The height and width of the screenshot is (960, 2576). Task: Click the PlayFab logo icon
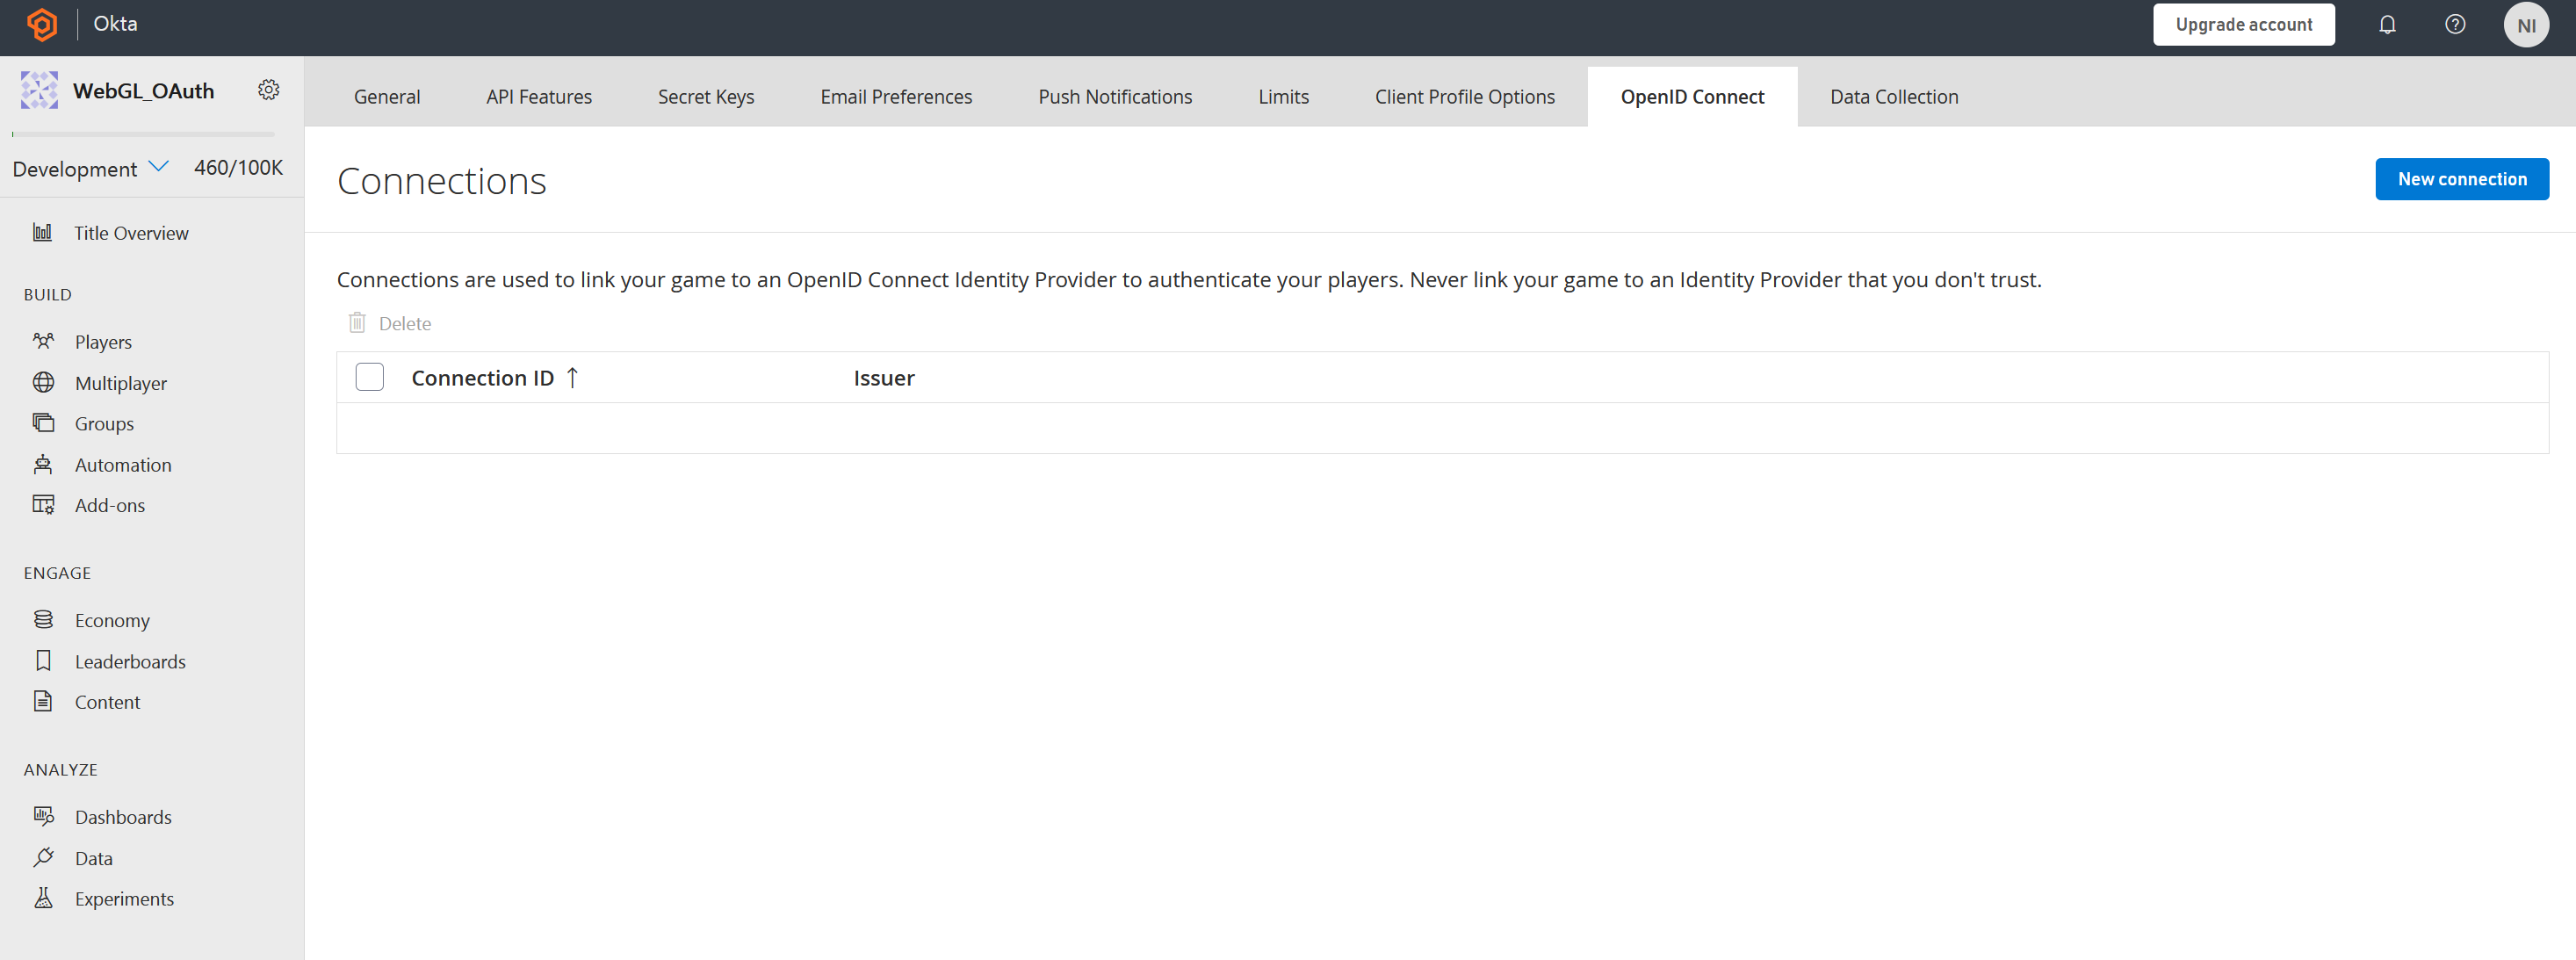42,24
